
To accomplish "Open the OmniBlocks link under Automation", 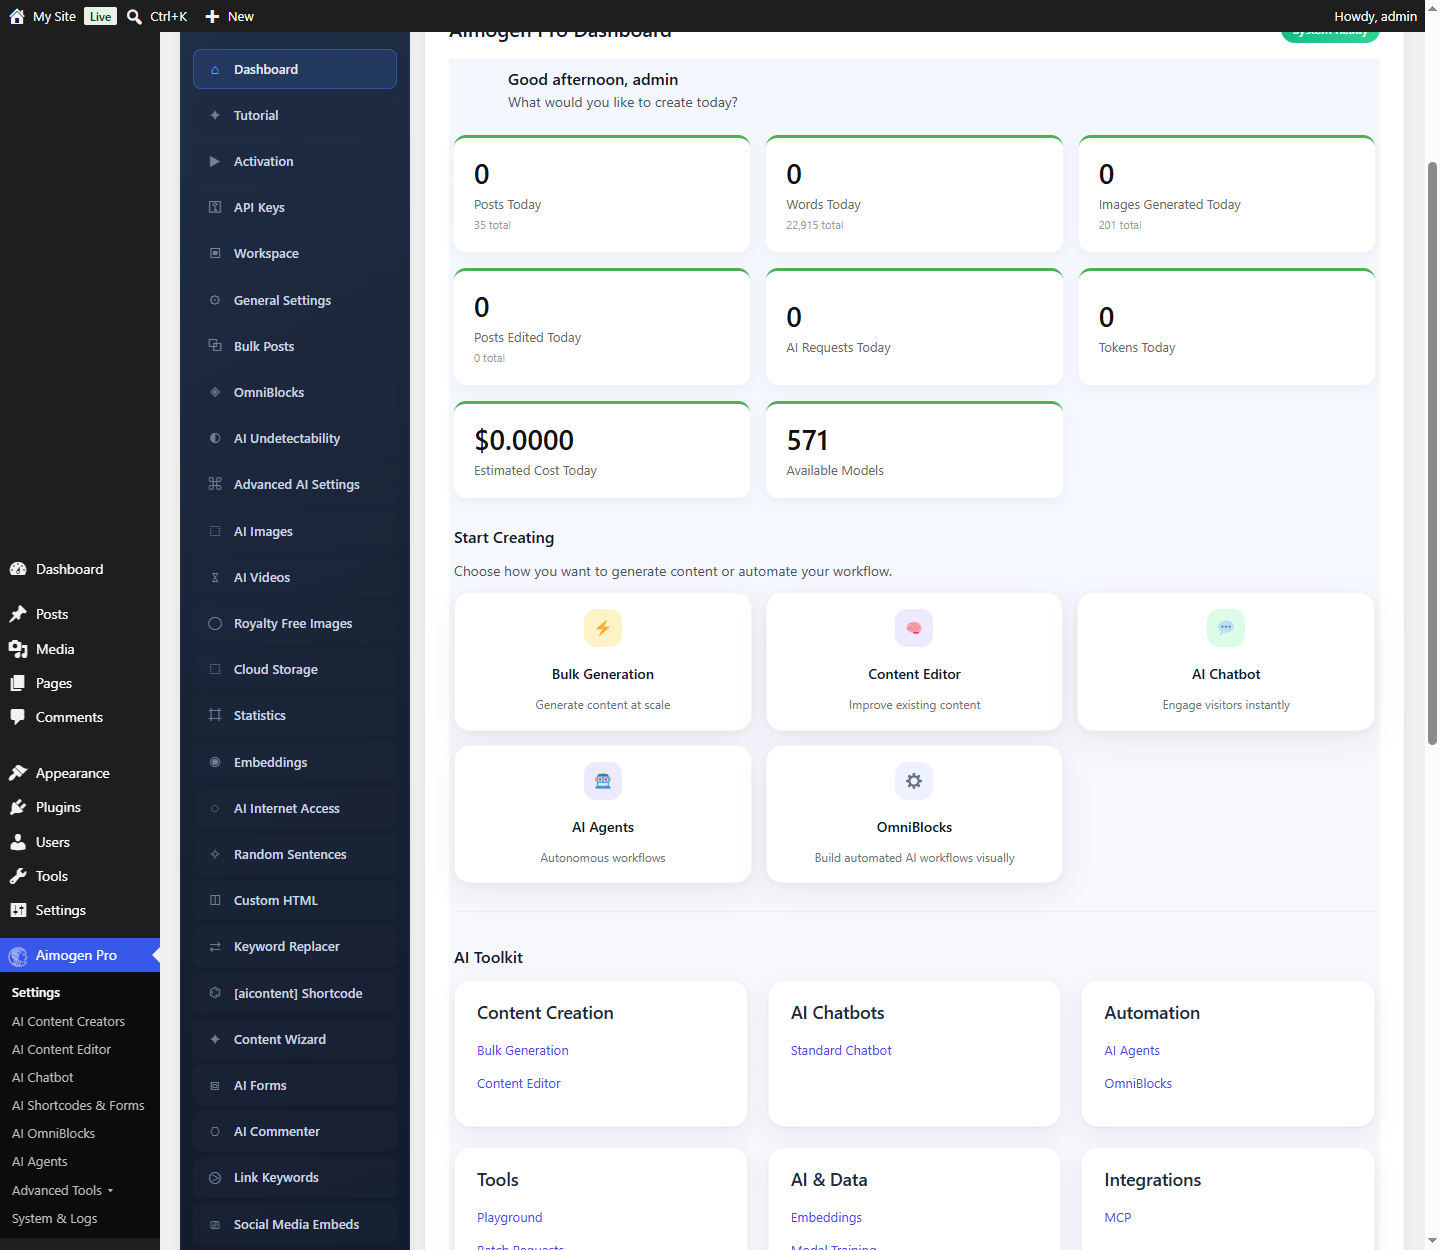I will click(1138, 1083).
